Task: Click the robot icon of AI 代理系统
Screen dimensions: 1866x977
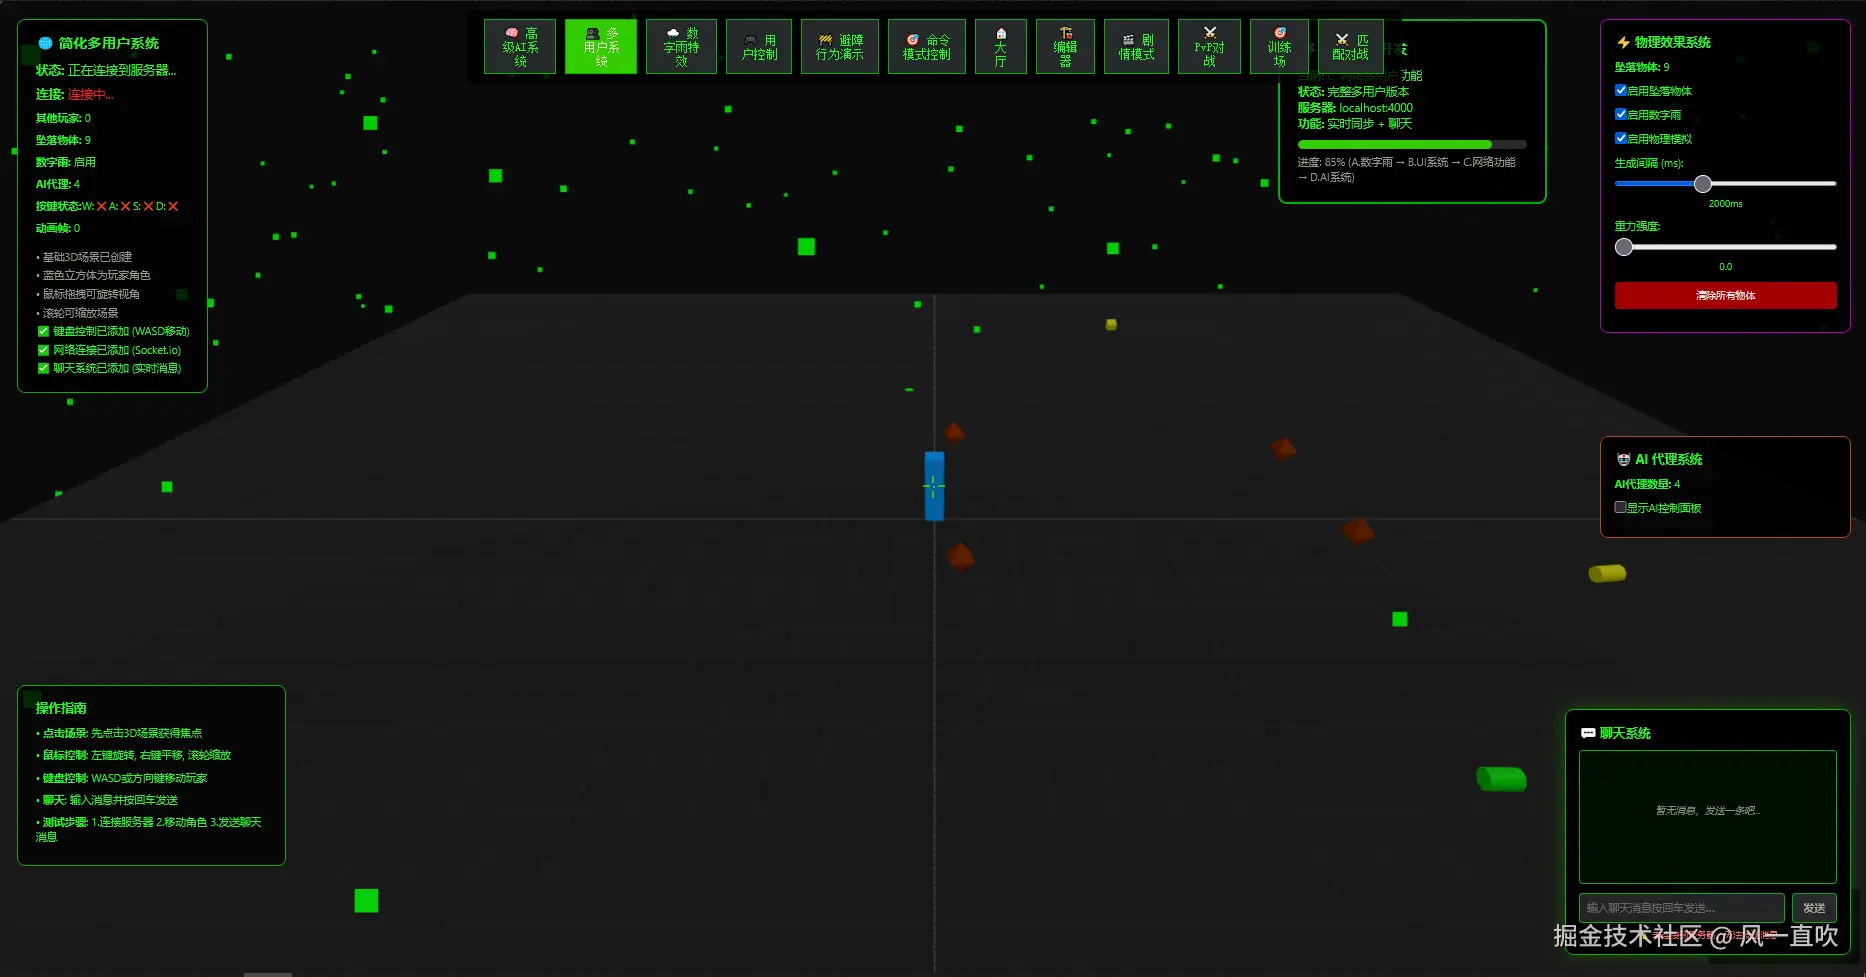Action: point(1623,459)
